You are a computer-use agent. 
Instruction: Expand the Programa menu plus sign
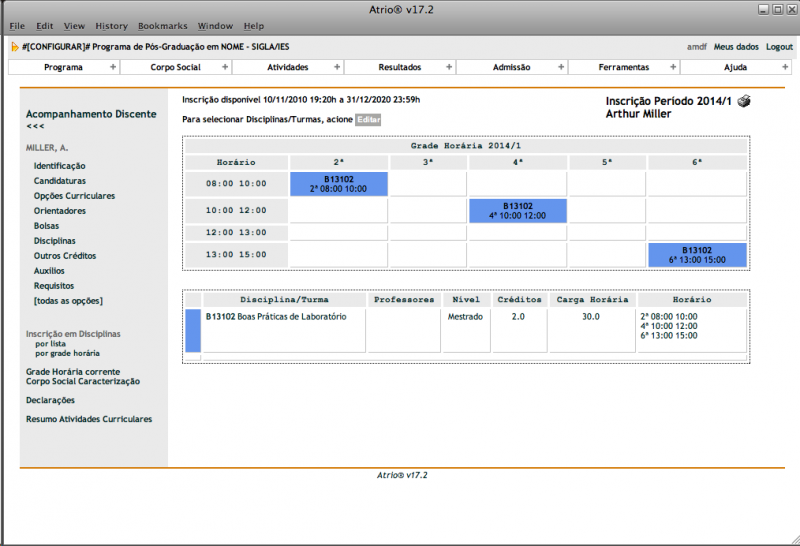(113, 67)
